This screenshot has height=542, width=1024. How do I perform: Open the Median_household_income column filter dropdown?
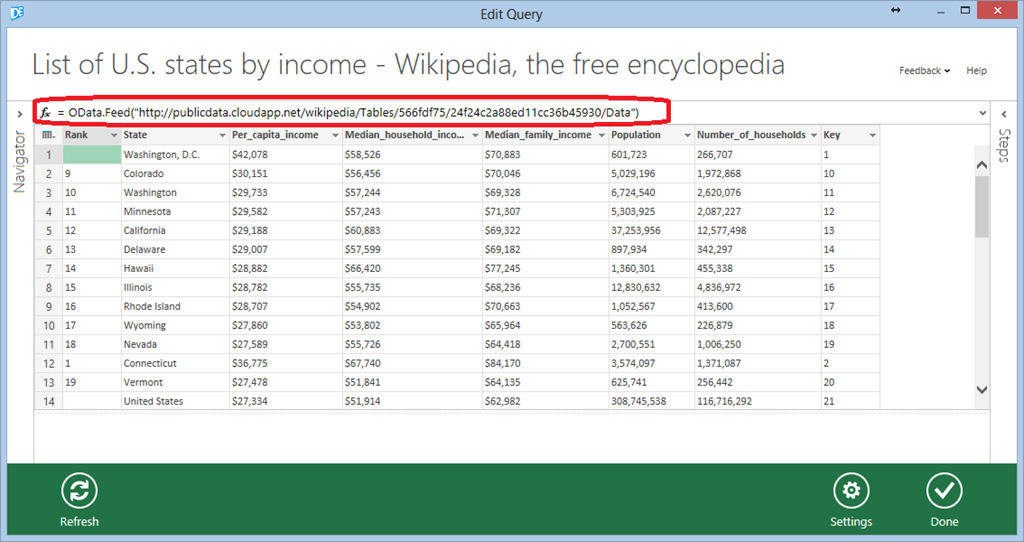tap(475, 135)
